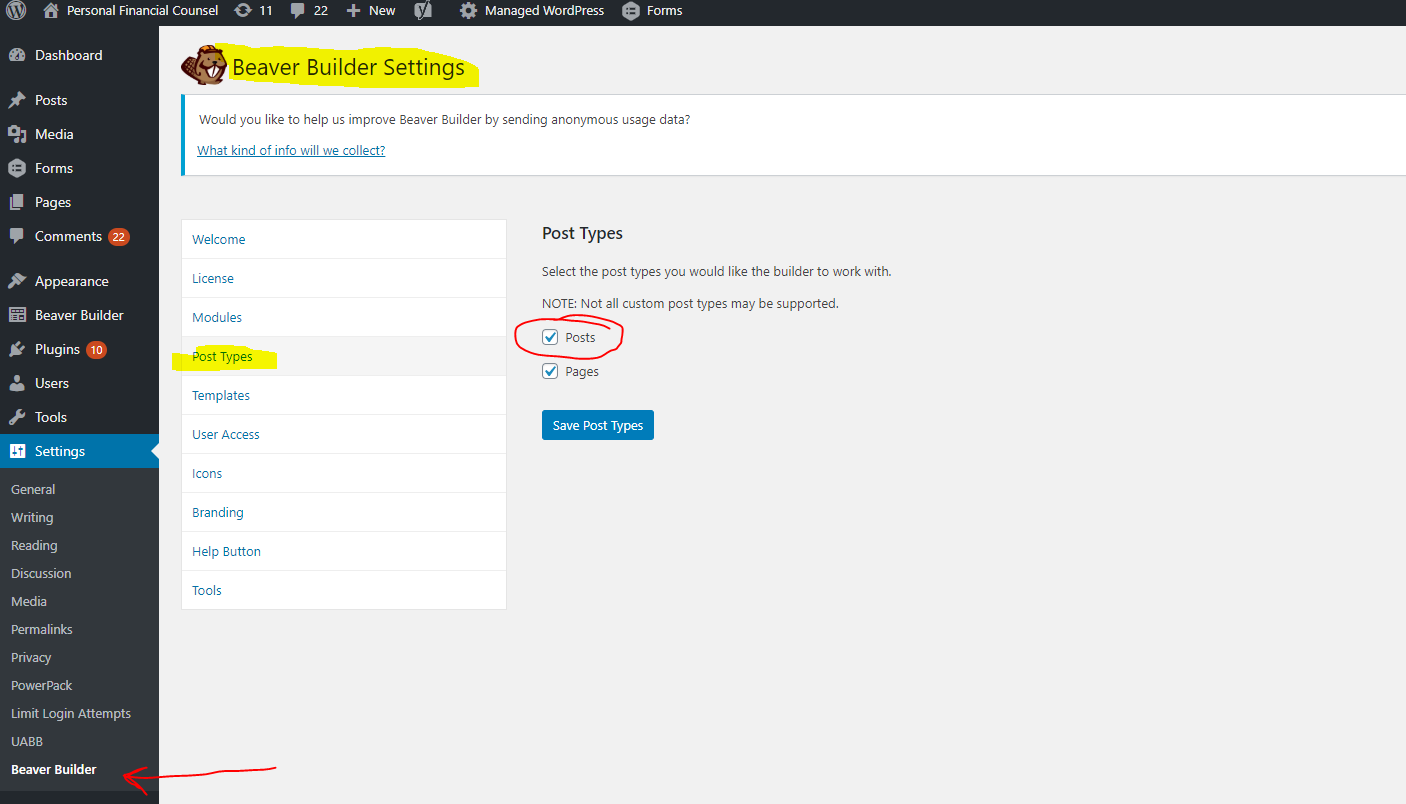The image size is (1406, 804).
Task: Click the Dashboard gauge icon in sidebar
Action: coord(17,55)
